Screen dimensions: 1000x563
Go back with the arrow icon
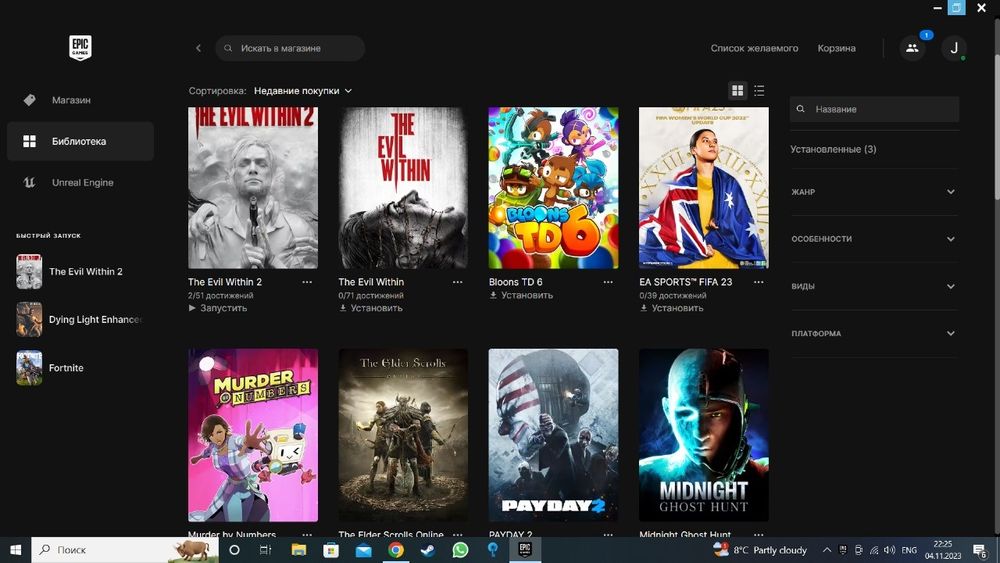point(198,48)
